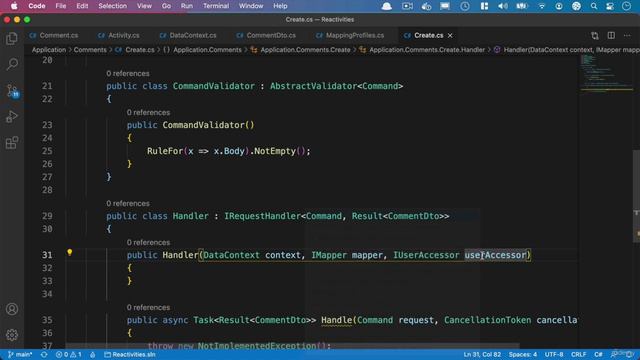
Task: Click synchronize changes icon in status bar
Action: tap(44, 355)
